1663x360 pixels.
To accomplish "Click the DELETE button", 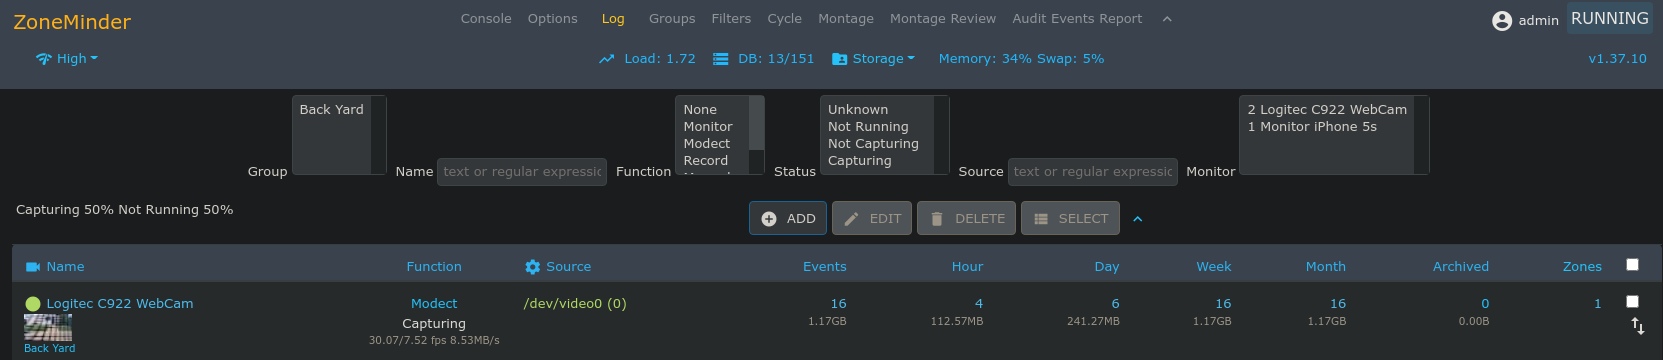I will point(967,218).
